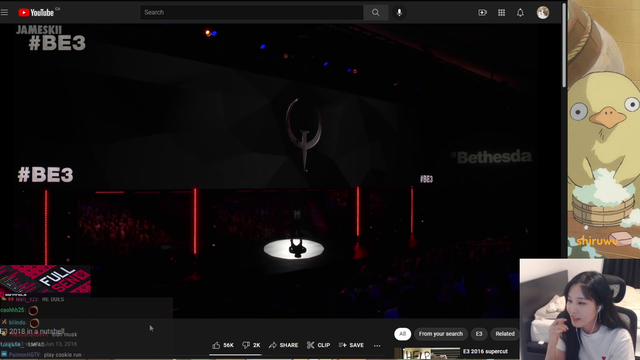
Task: Open the E3 2016 supercut thumbnail
Action: coord(427,353)
